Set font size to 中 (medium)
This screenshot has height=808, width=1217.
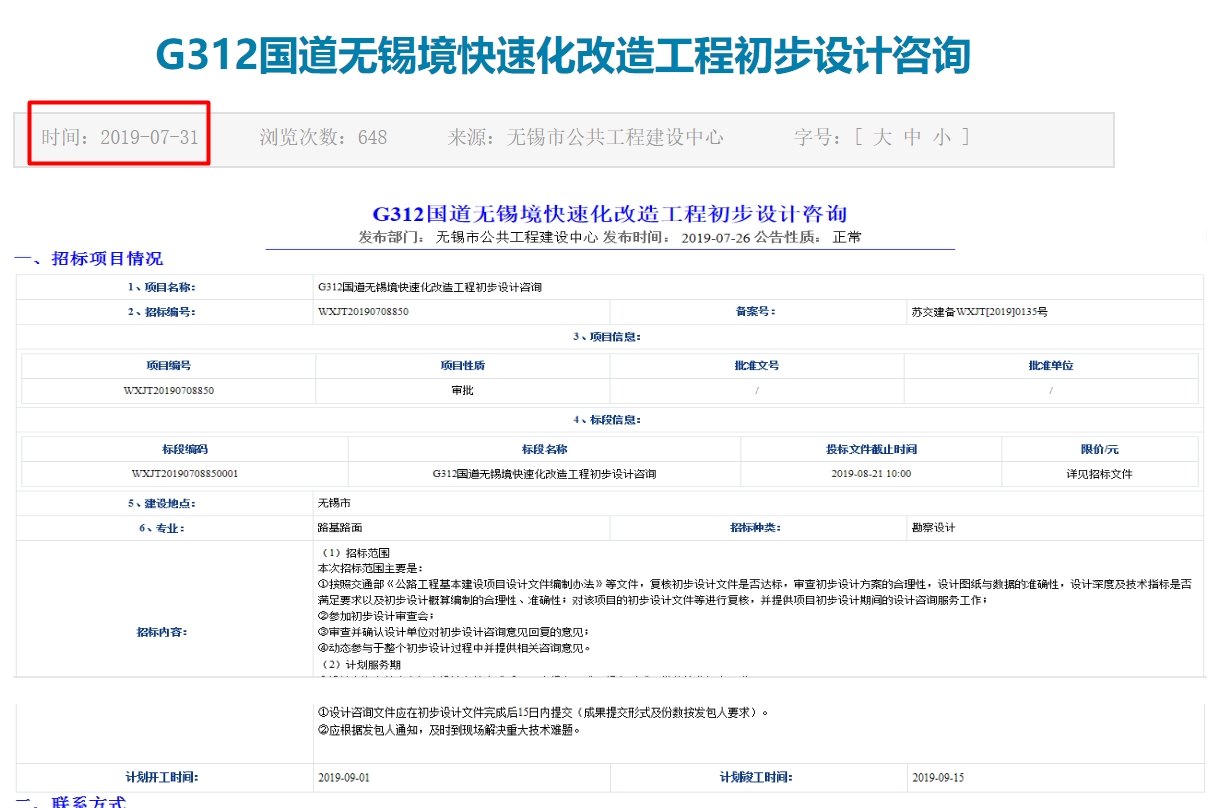(x=912, y=138)
